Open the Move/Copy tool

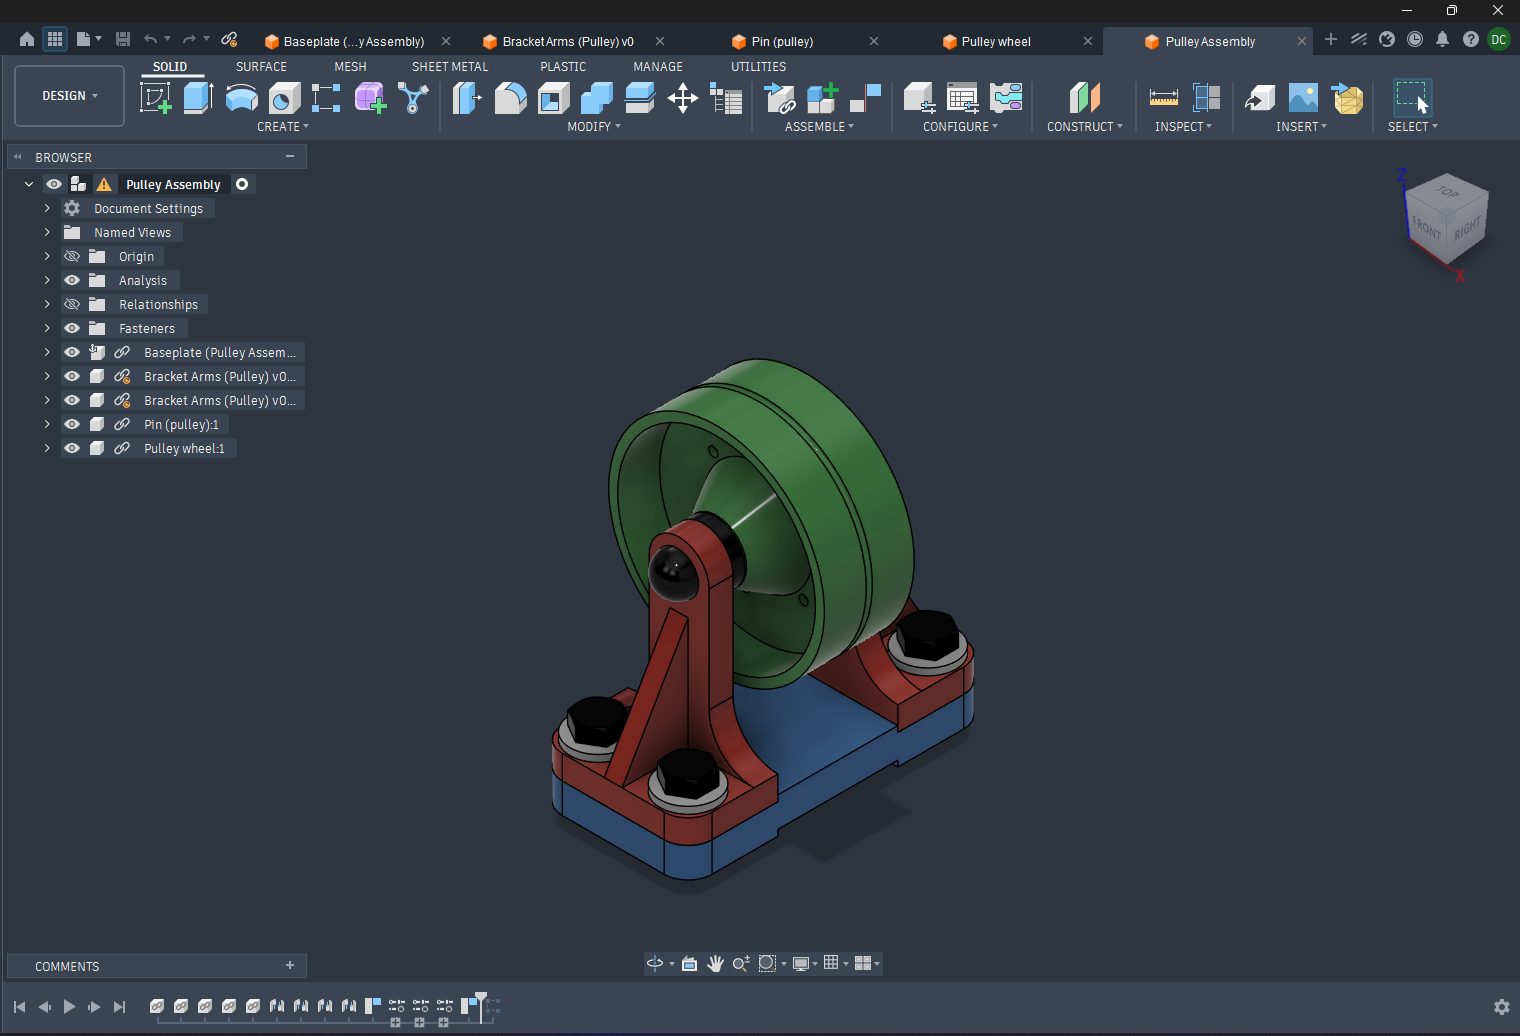683,98
